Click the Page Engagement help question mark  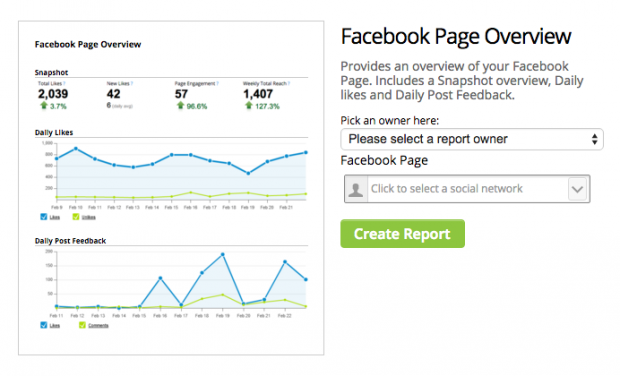coord(217,83)
